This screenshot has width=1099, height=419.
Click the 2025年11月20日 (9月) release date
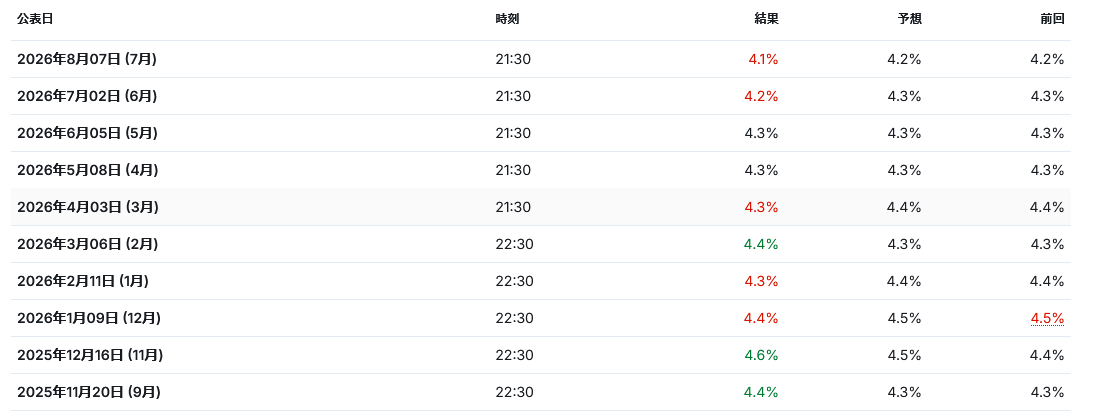(88, 392)
